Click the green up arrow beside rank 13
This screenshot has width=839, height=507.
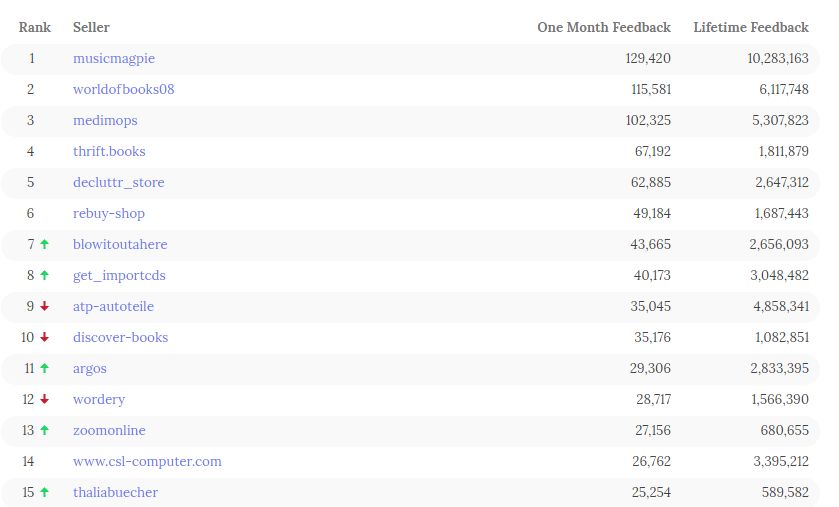44,430
